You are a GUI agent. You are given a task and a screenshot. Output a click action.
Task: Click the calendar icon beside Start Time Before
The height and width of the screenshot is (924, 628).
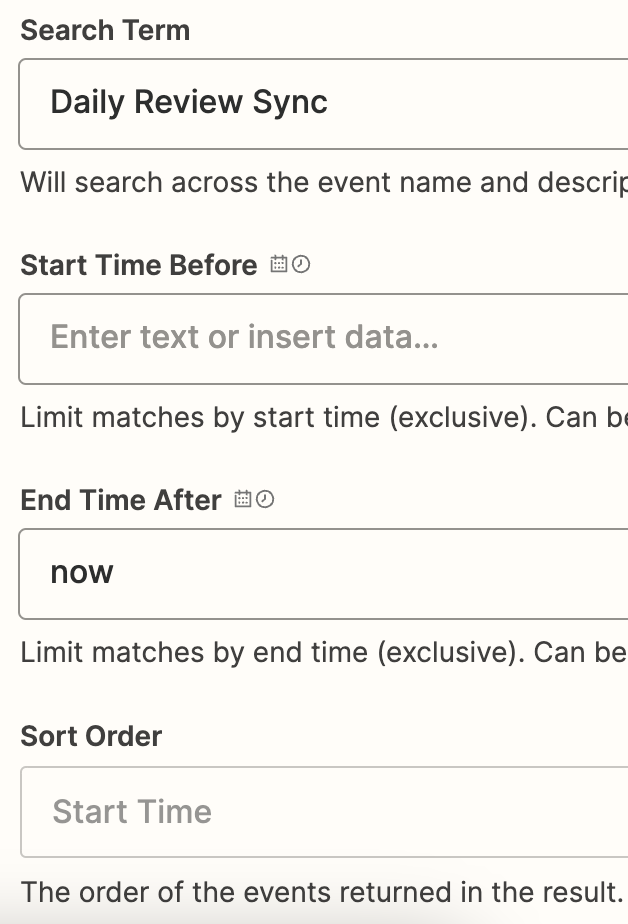pyautogui.click(x=279, y=265)
